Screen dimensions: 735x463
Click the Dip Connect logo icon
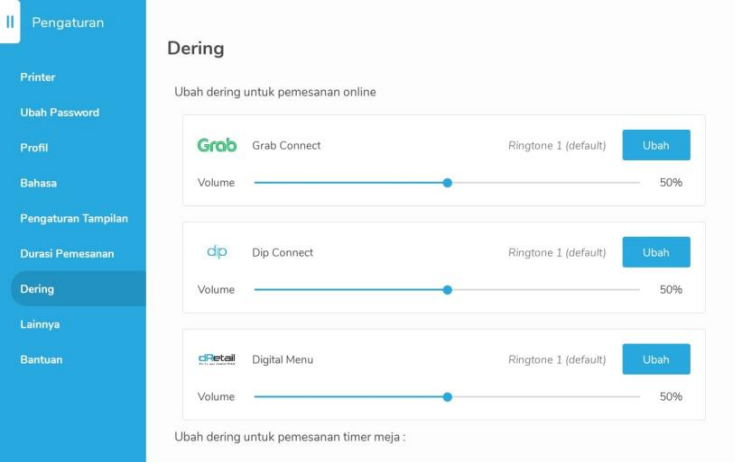pyautogui.click(x=217, y=252)
